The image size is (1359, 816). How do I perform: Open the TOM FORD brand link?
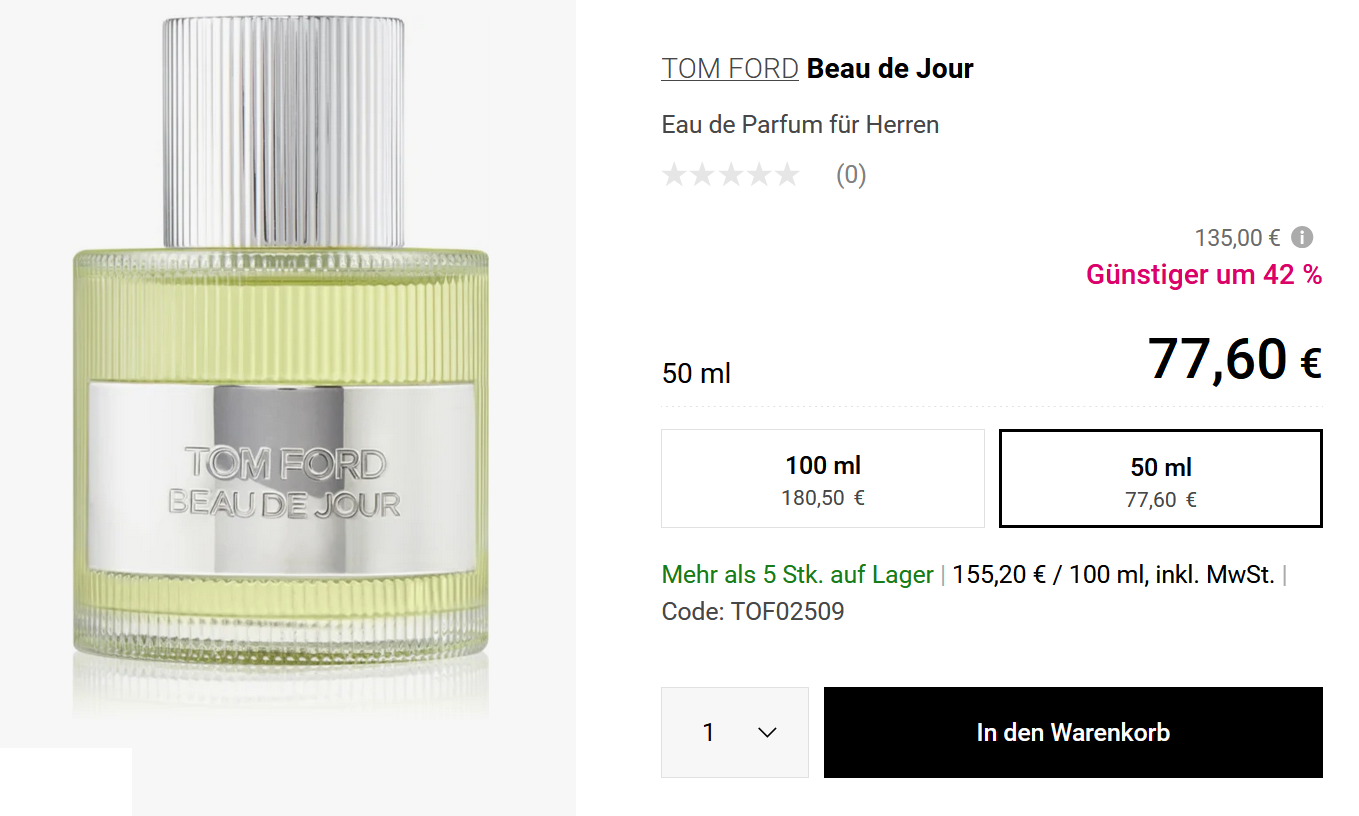click(x=730, y=68)
